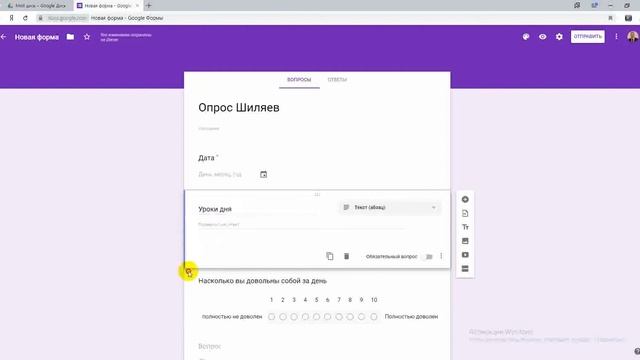Select scale radio button under 2
640x360 pixels.
[x=283, y=317]
